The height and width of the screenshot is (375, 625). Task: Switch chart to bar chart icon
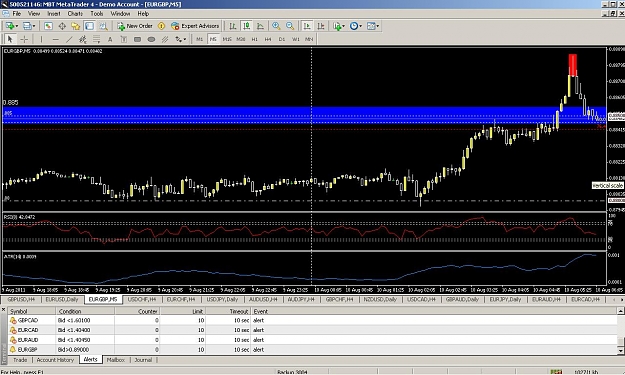pos(233,26)
